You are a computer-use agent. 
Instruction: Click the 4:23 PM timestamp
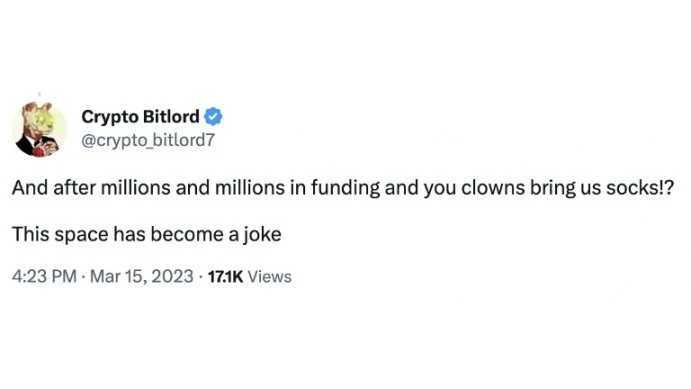click(44, 277)
